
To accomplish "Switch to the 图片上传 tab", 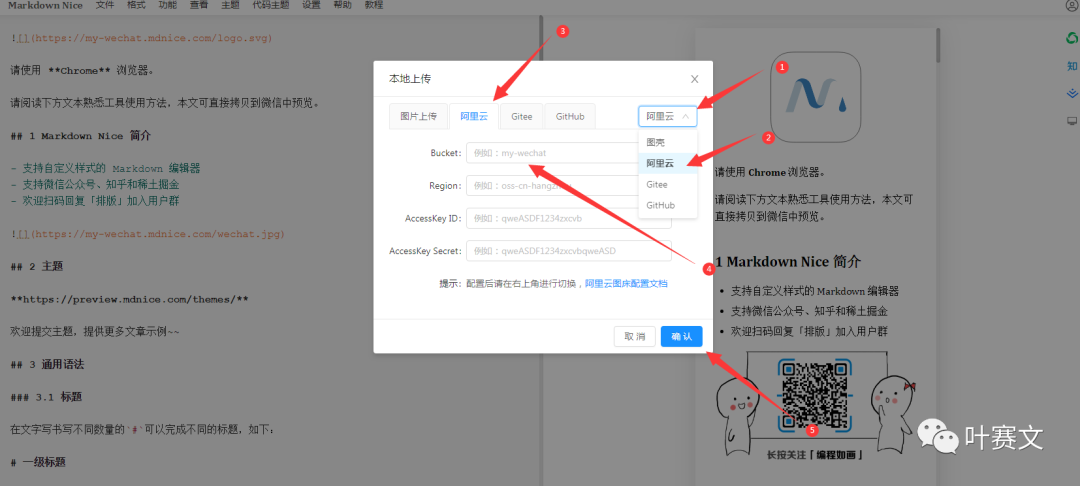I will (x=419, y=116).
